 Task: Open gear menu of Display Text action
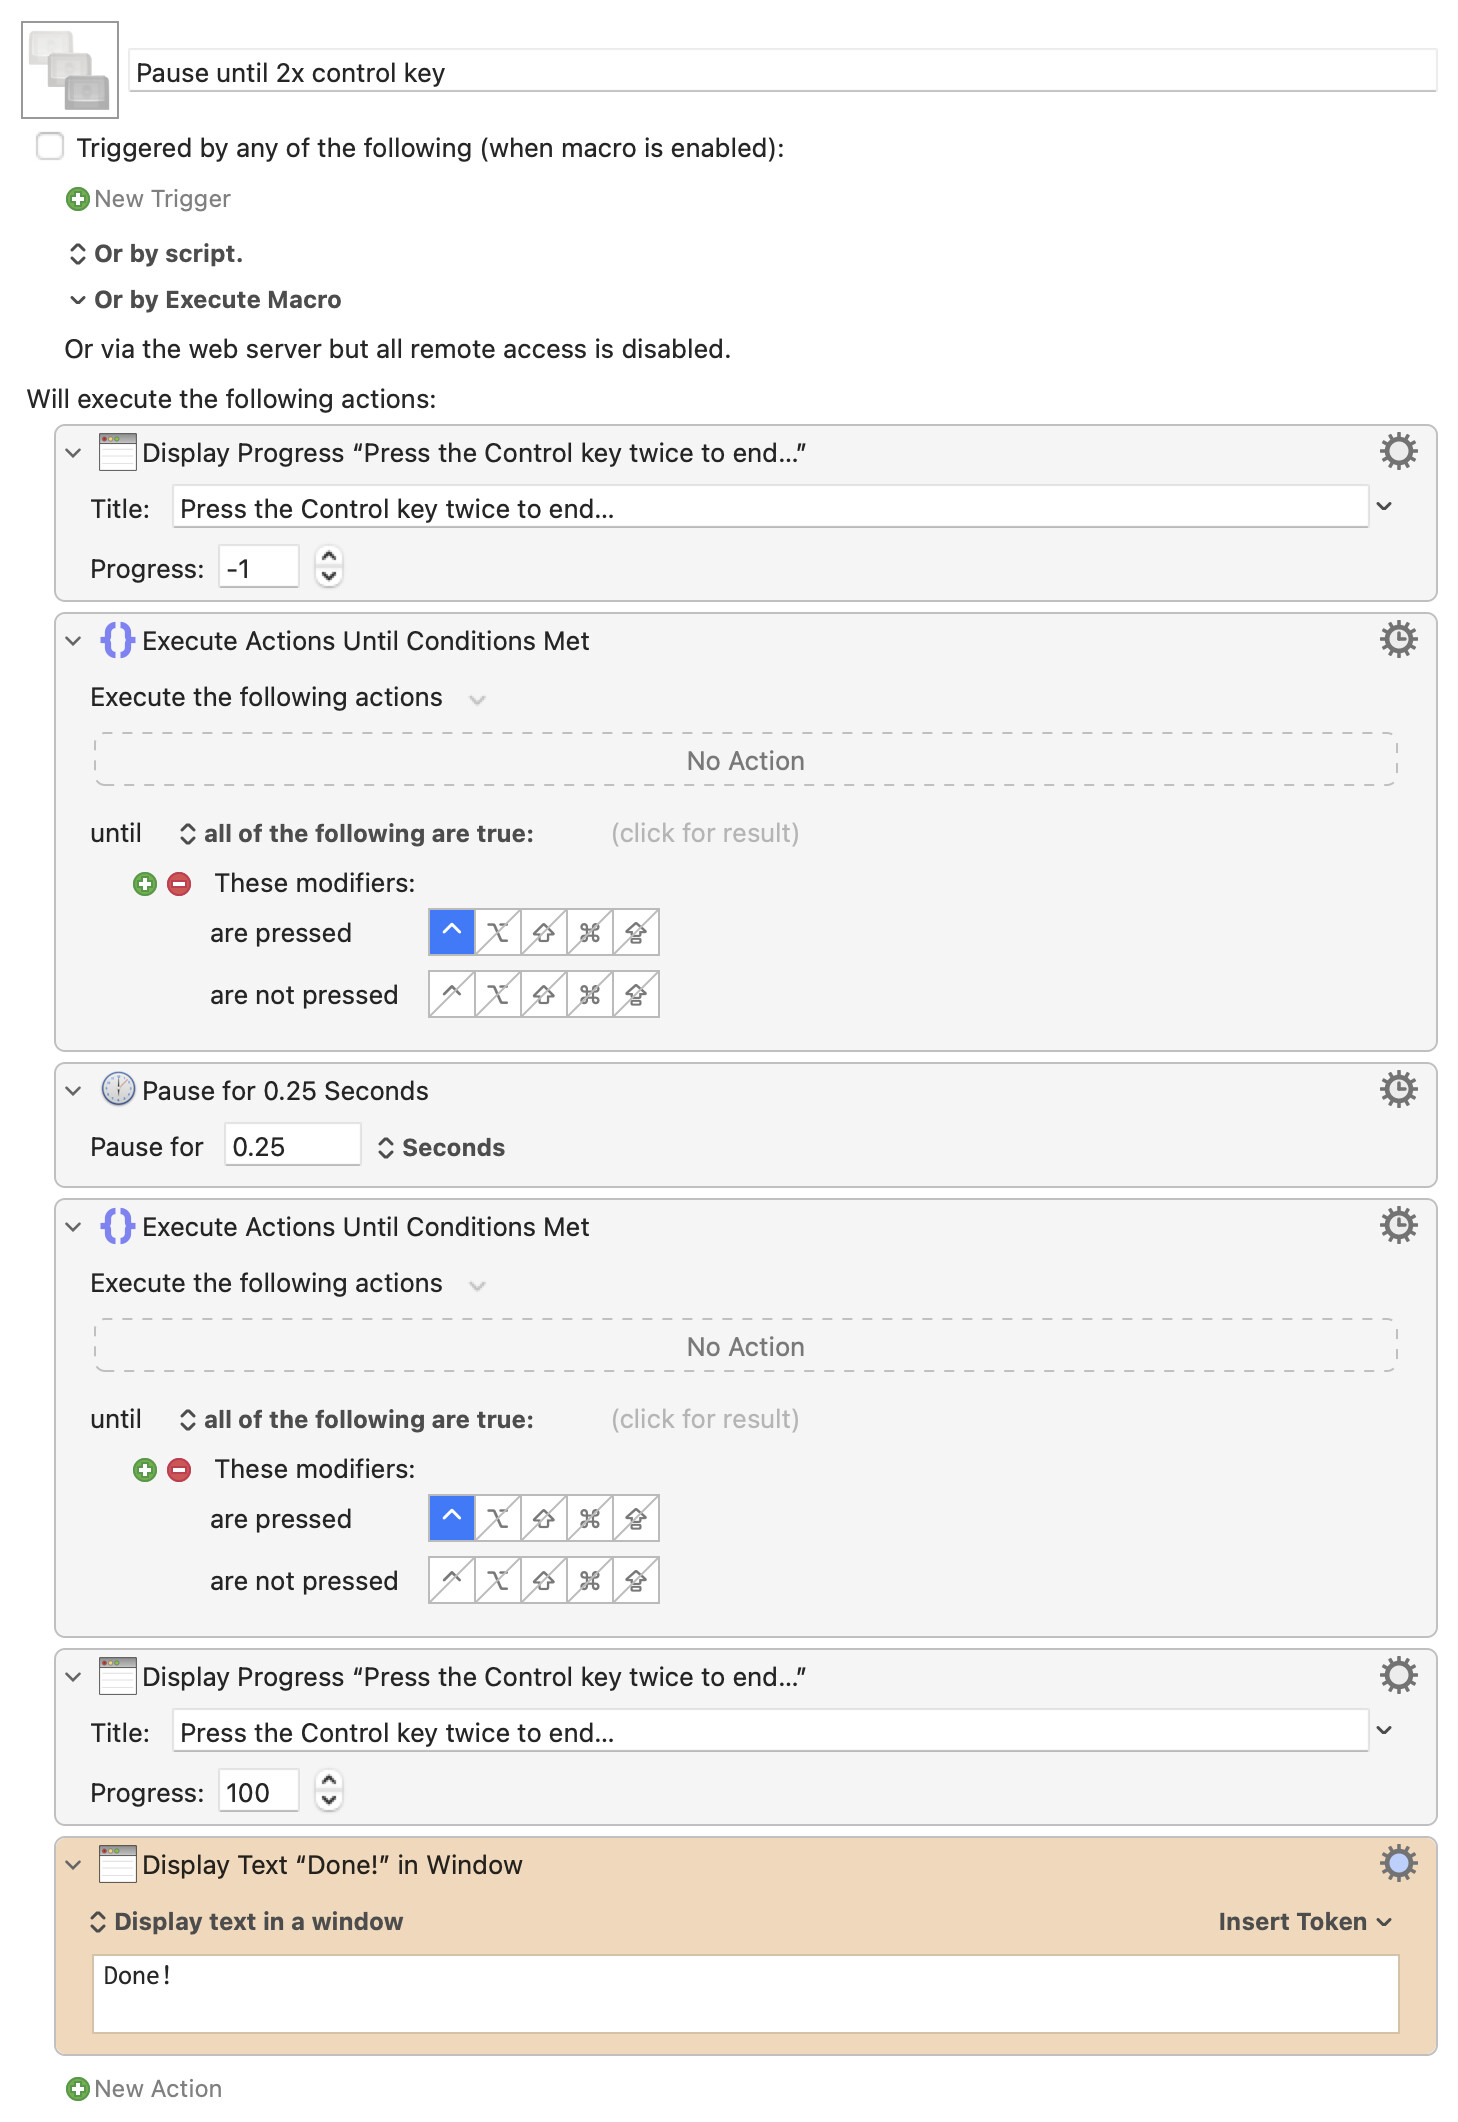point(1398,1863)
